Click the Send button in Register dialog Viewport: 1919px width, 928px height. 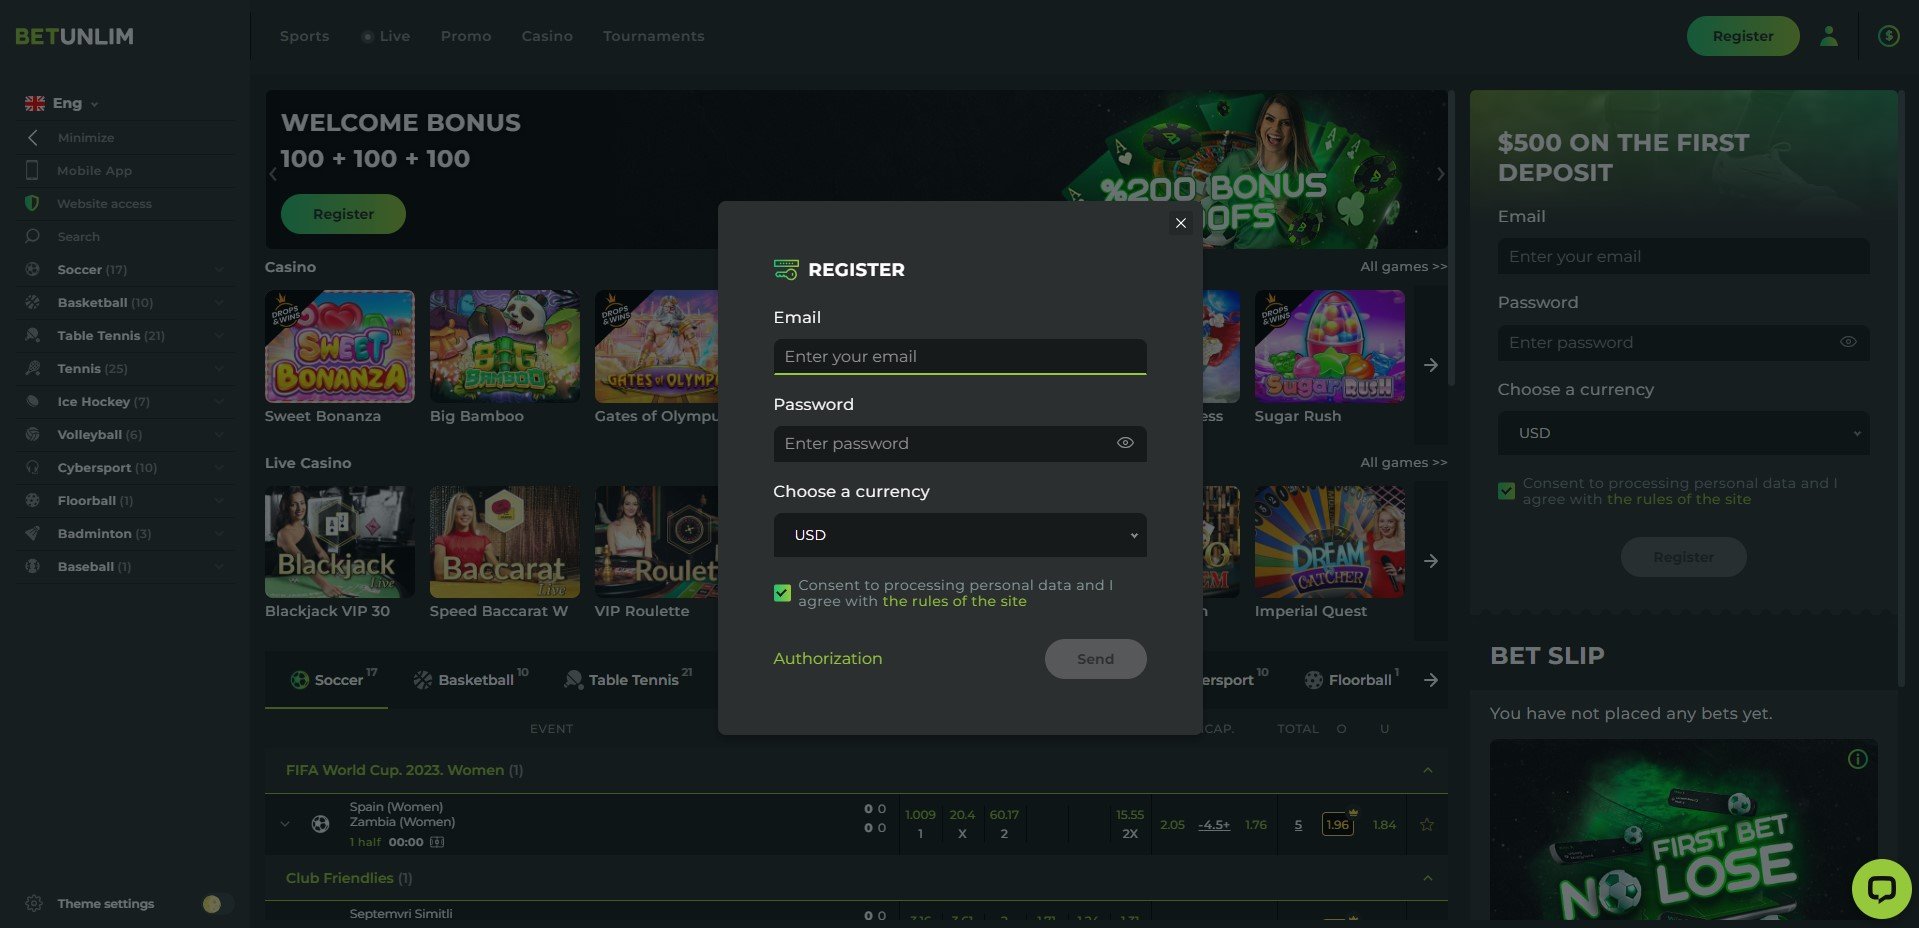[1095, 659]
